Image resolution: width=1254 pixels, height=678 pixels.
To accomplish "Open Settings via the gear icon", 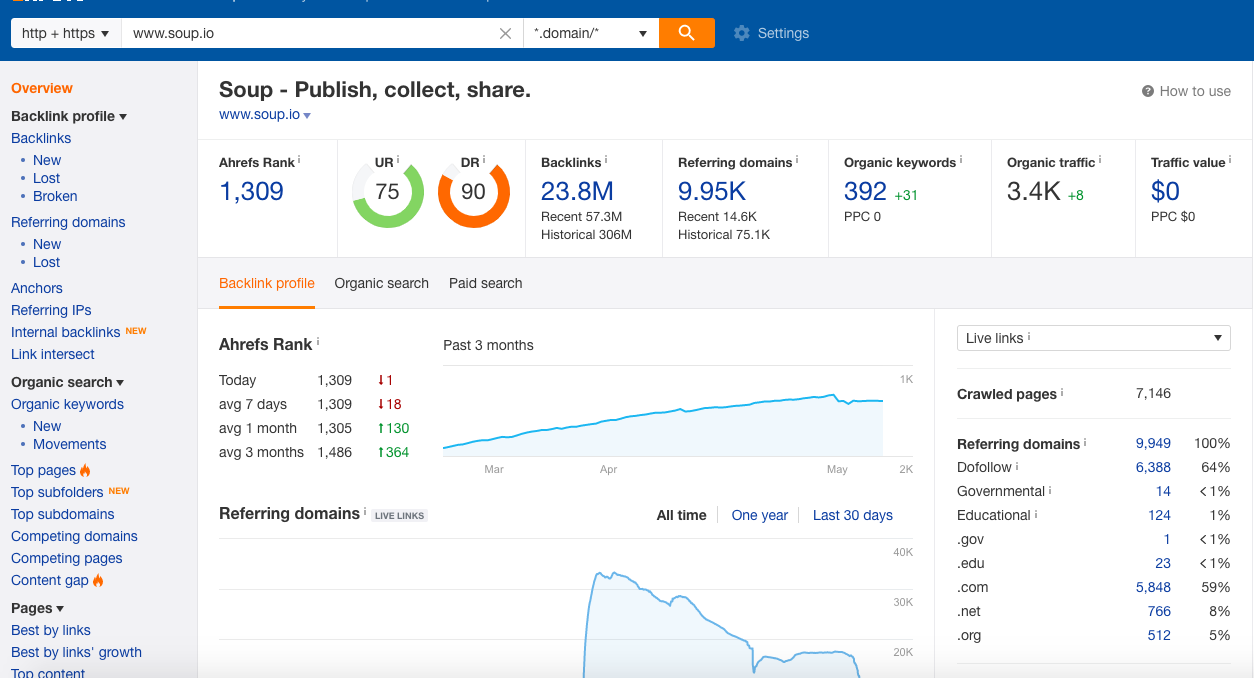I will (x=741, y=33).
